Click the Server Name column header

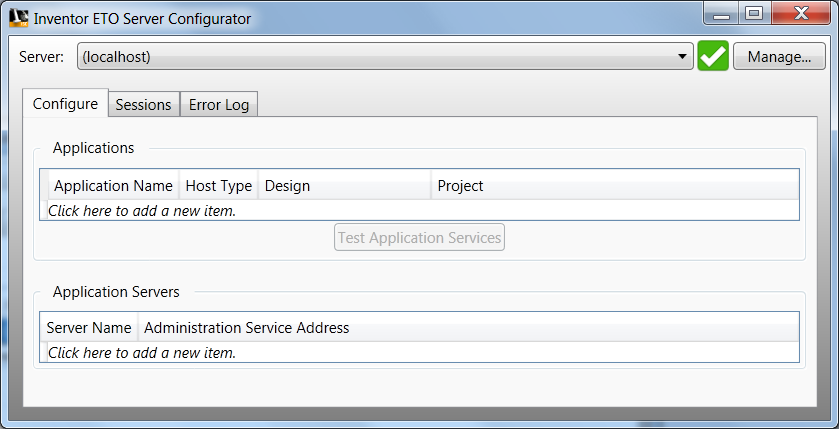[89, 328]
